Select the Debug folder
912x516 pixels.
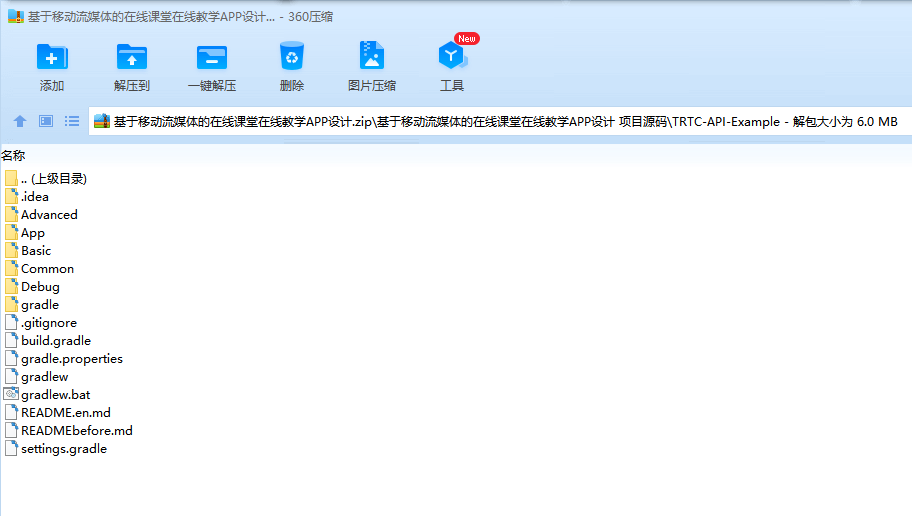(40, 287)
